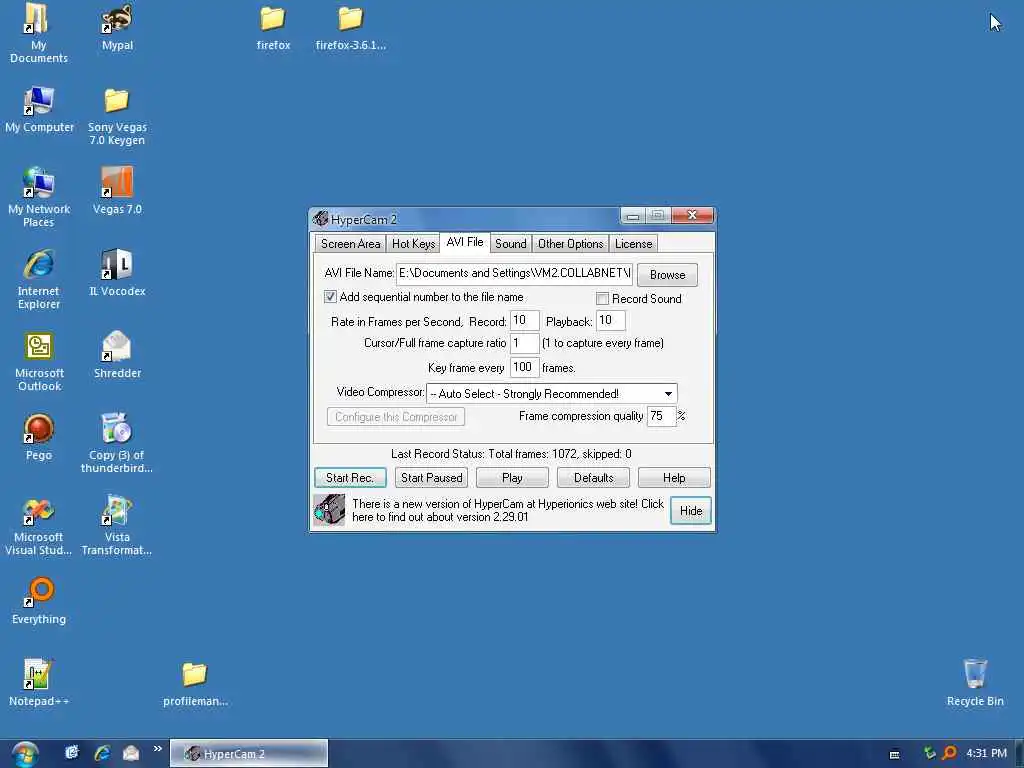Image resolution: width=1024 pixels, height=768 pixels.
Task: Toggle Add sequential number to file name
Action: click(330, 296)
